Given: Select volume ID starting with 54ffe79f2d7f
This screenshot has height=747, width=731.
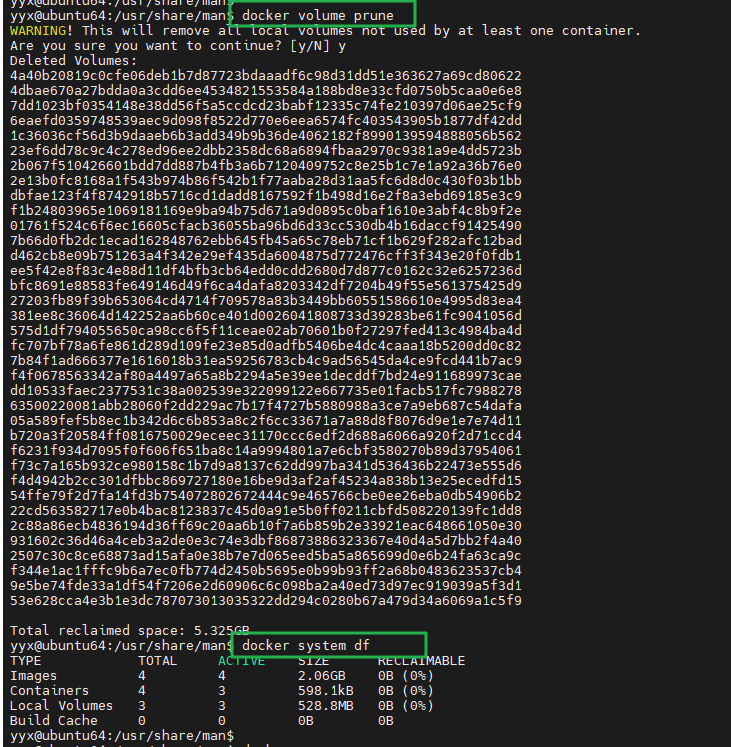Looking at the screenshot, I should [x=266, y=496].
